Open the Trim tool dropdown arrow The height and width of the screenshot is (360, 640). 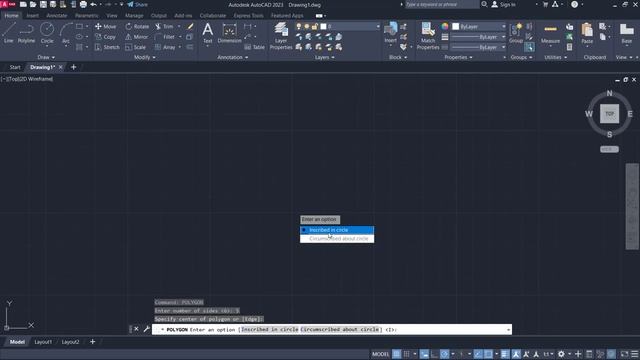tap(179, 27)
